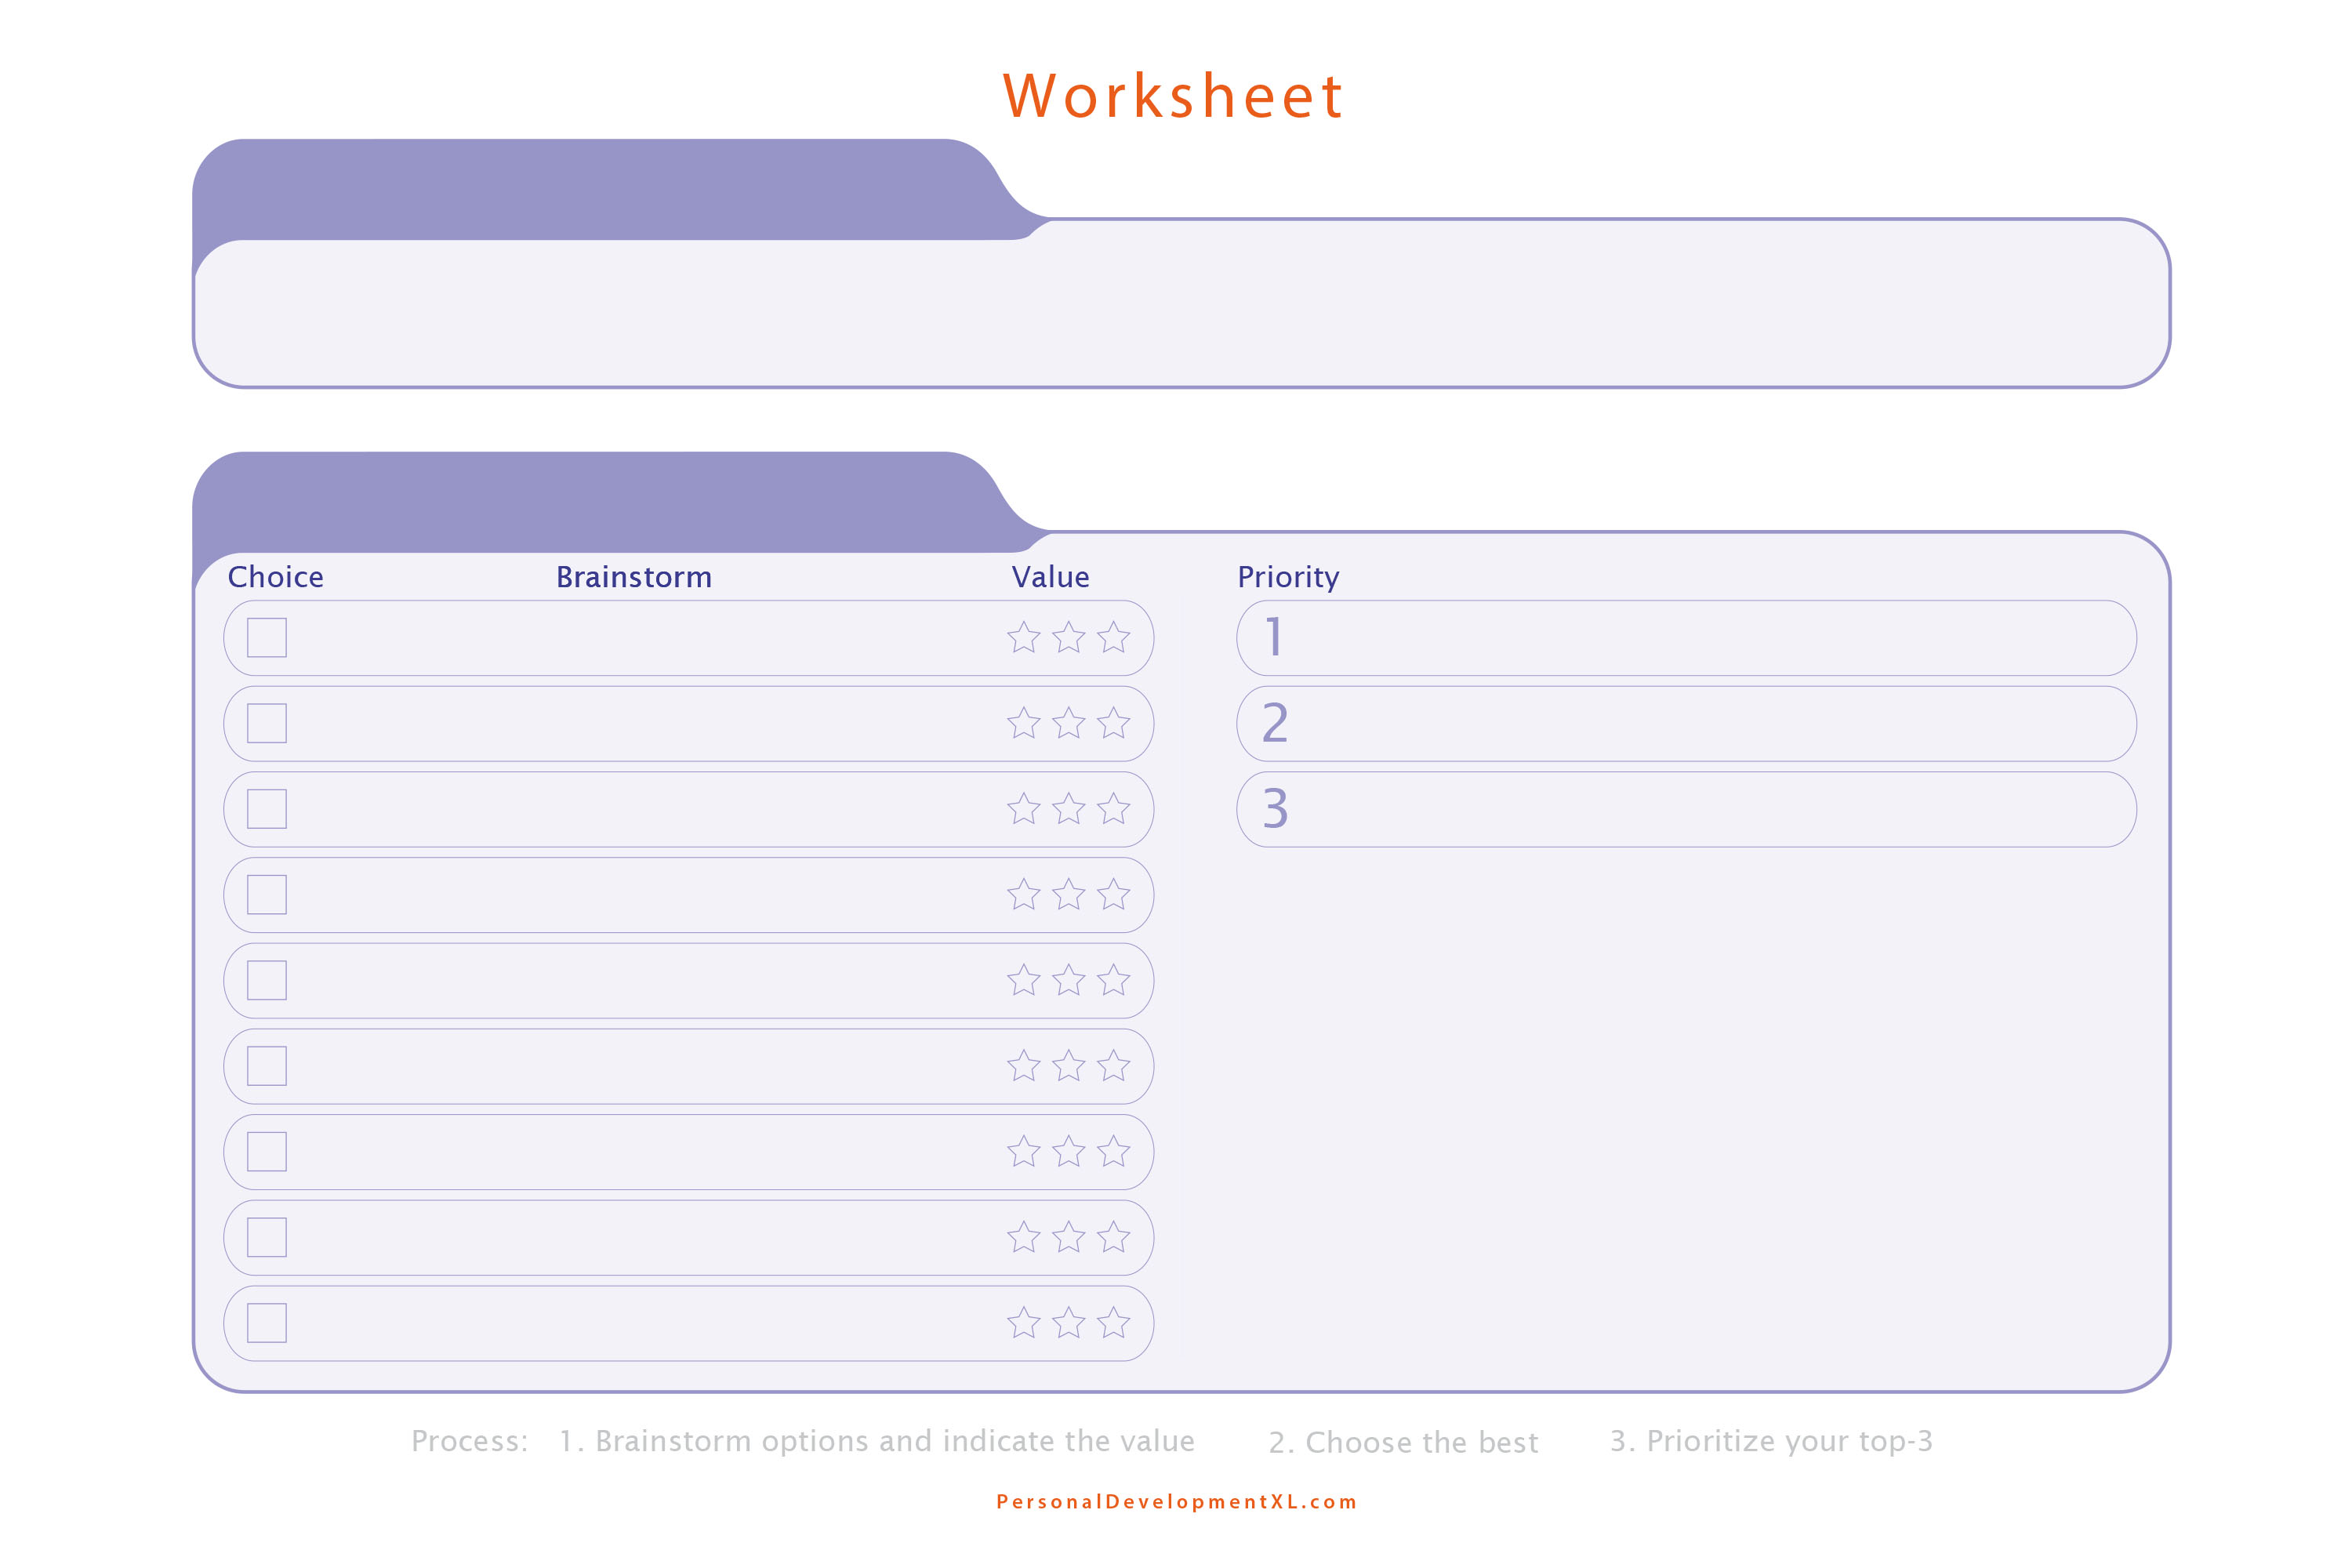Tick the Choice checkbox in the eighth row
This screenshot has height=1568, width=2352.
[x=267, y=1237]
